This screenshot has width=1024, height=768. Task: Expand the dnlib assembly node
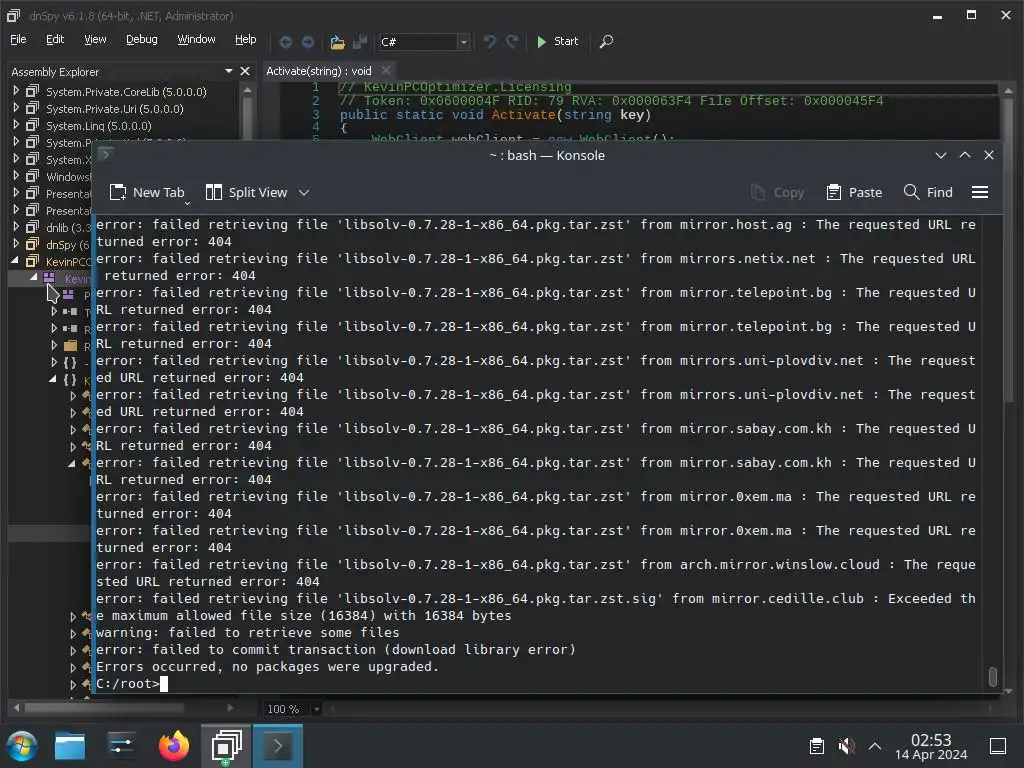[x=16, y=227]
